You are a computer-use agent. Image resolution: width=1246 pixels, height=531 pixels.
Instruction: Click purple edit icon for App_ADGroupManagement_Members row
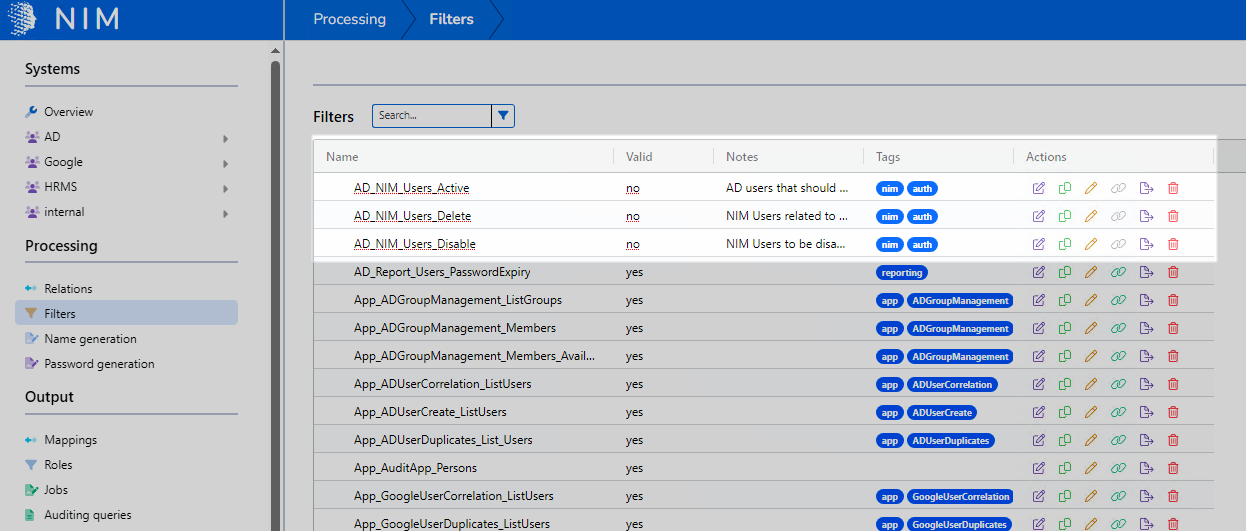tap(1039, 328)
